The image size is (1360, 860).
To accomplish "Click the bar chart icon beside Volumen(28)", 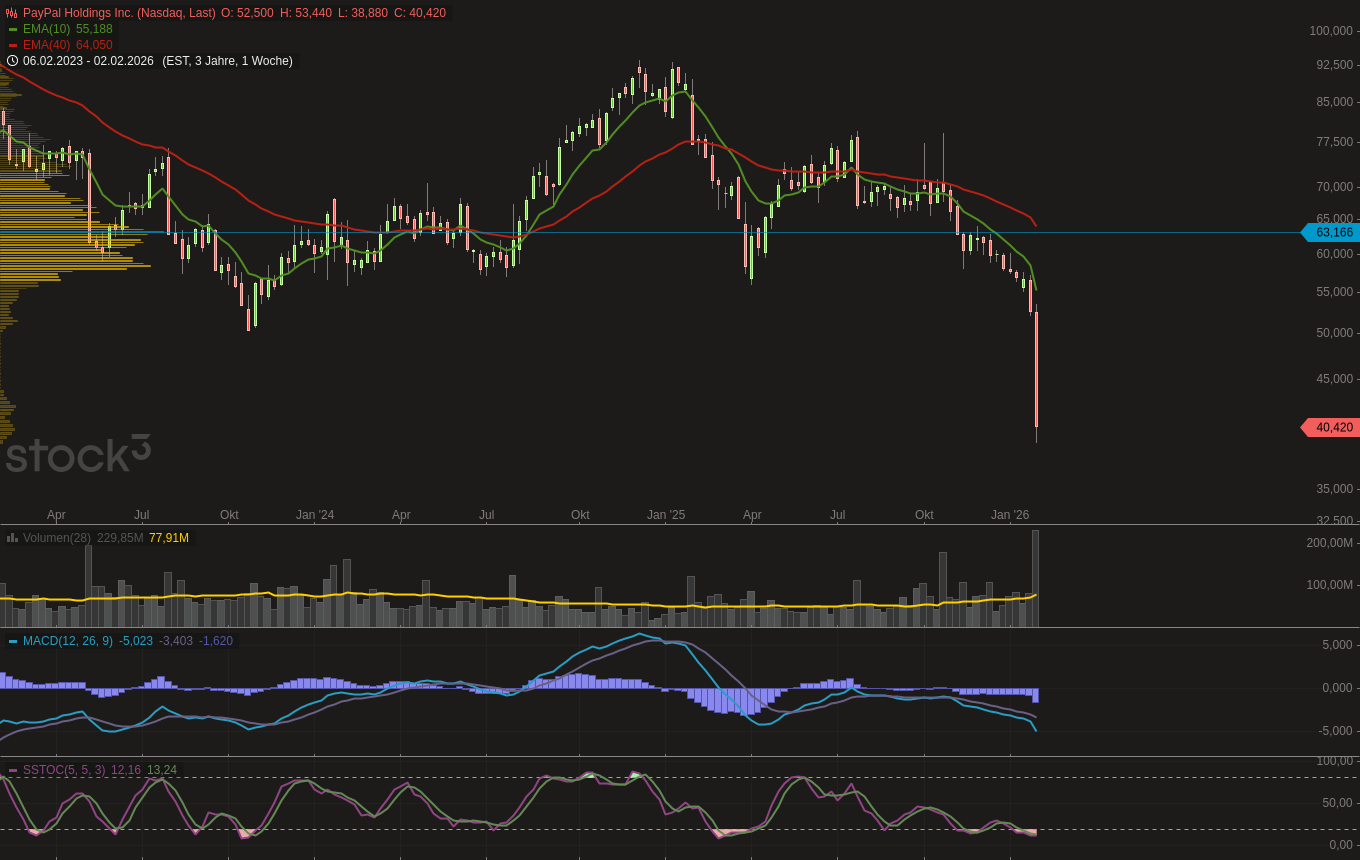I will (x=12, y=538).
